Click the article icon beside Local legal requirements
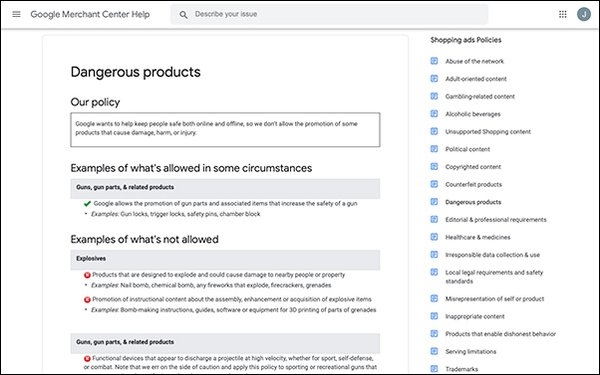Image resolution: width=600 pixels, height=375 pixels. click(434, 272)
